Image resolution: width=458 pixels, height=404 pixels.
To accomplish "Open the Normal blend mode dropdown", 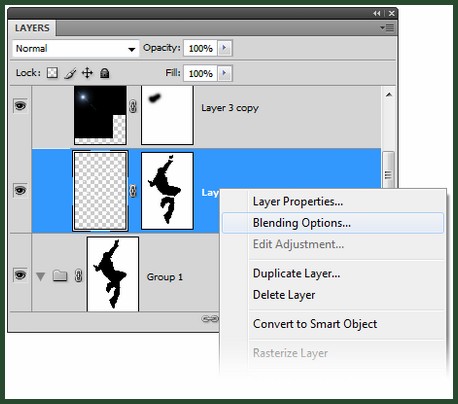I will pyautogui.click(x=76, y=49).
